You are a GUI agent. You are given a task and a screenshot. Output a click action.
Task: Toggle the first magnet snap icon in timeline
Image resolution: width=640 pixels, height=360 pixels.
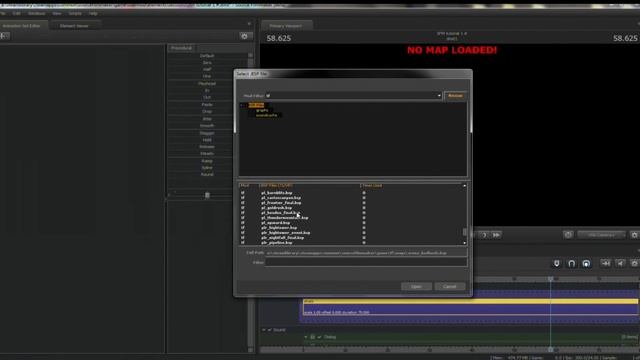[x=557, y=264]
